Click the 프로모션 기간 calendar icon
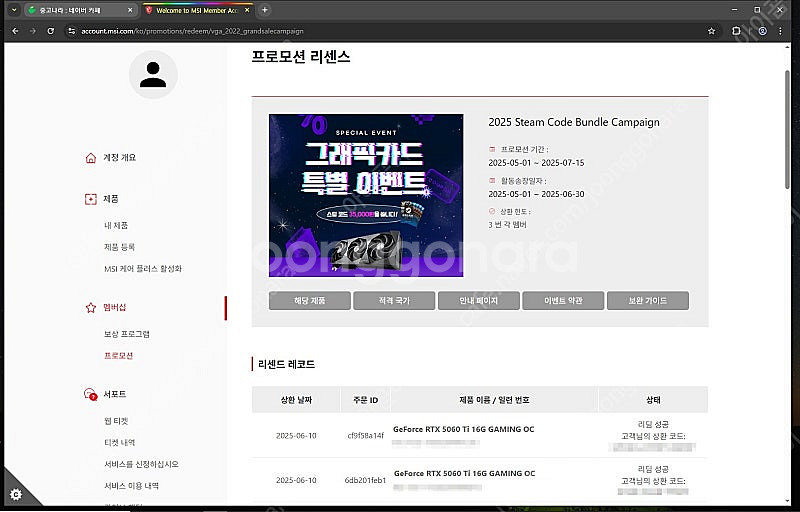The height and width of the screenshot is (512, 800). [x=492, y=149]
